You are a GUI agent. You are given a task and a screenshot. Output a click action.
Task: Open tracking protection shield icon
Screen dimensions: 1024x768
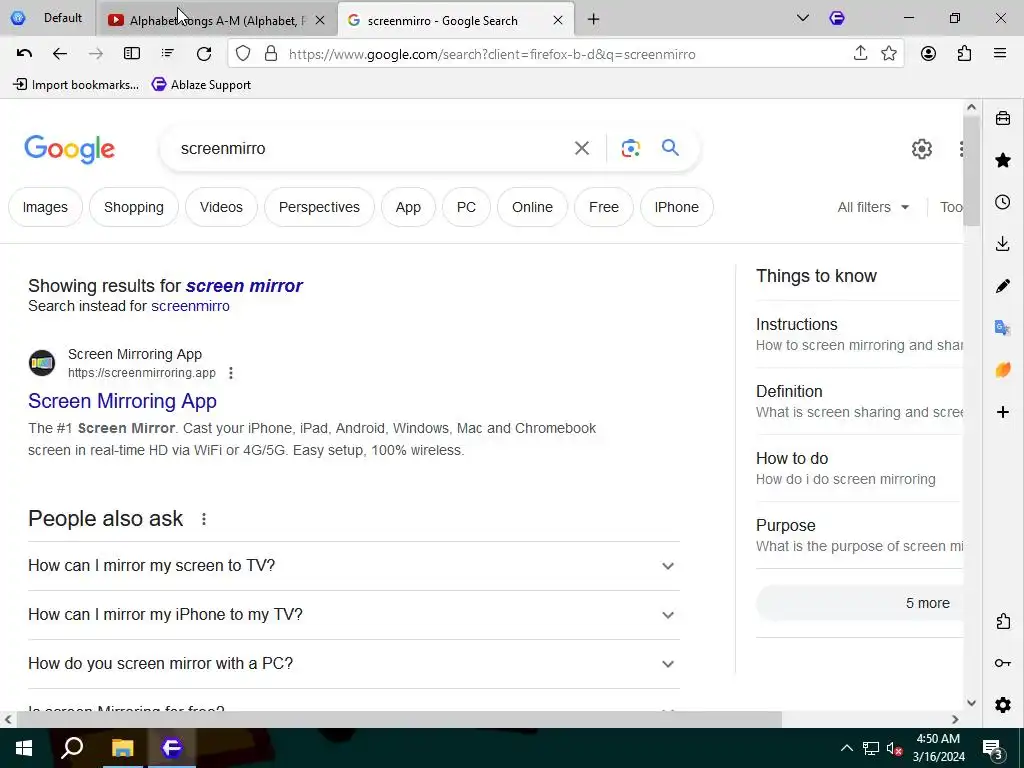[243, 54]
